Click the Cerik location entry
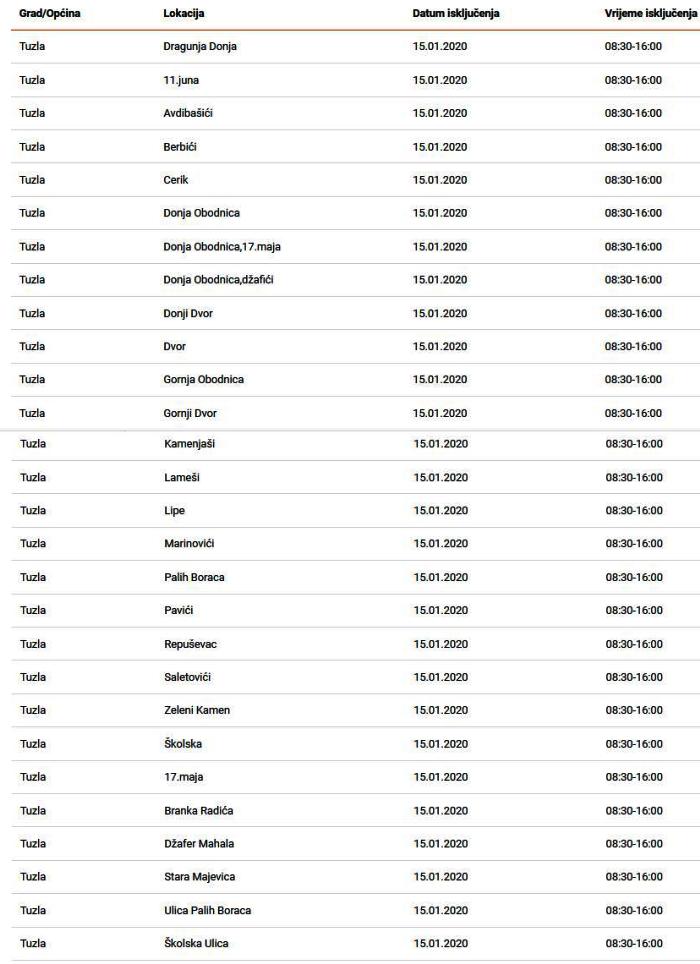This screenshot has width=700, height=964. [176, 180]
